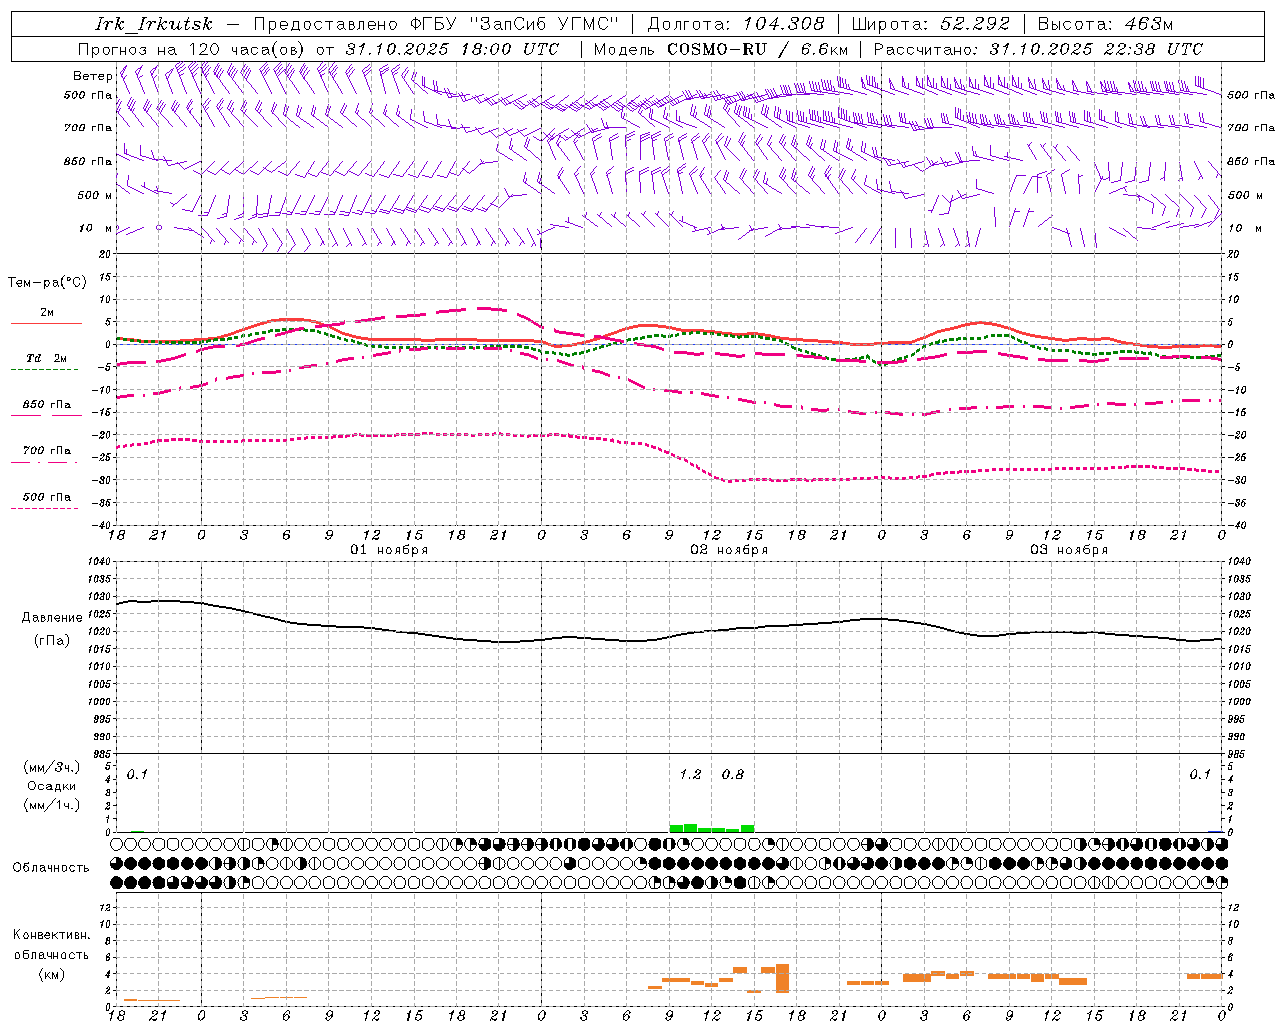Click the '1.2' precipitation amount value
The image size is (1280, 1024).
690,774
